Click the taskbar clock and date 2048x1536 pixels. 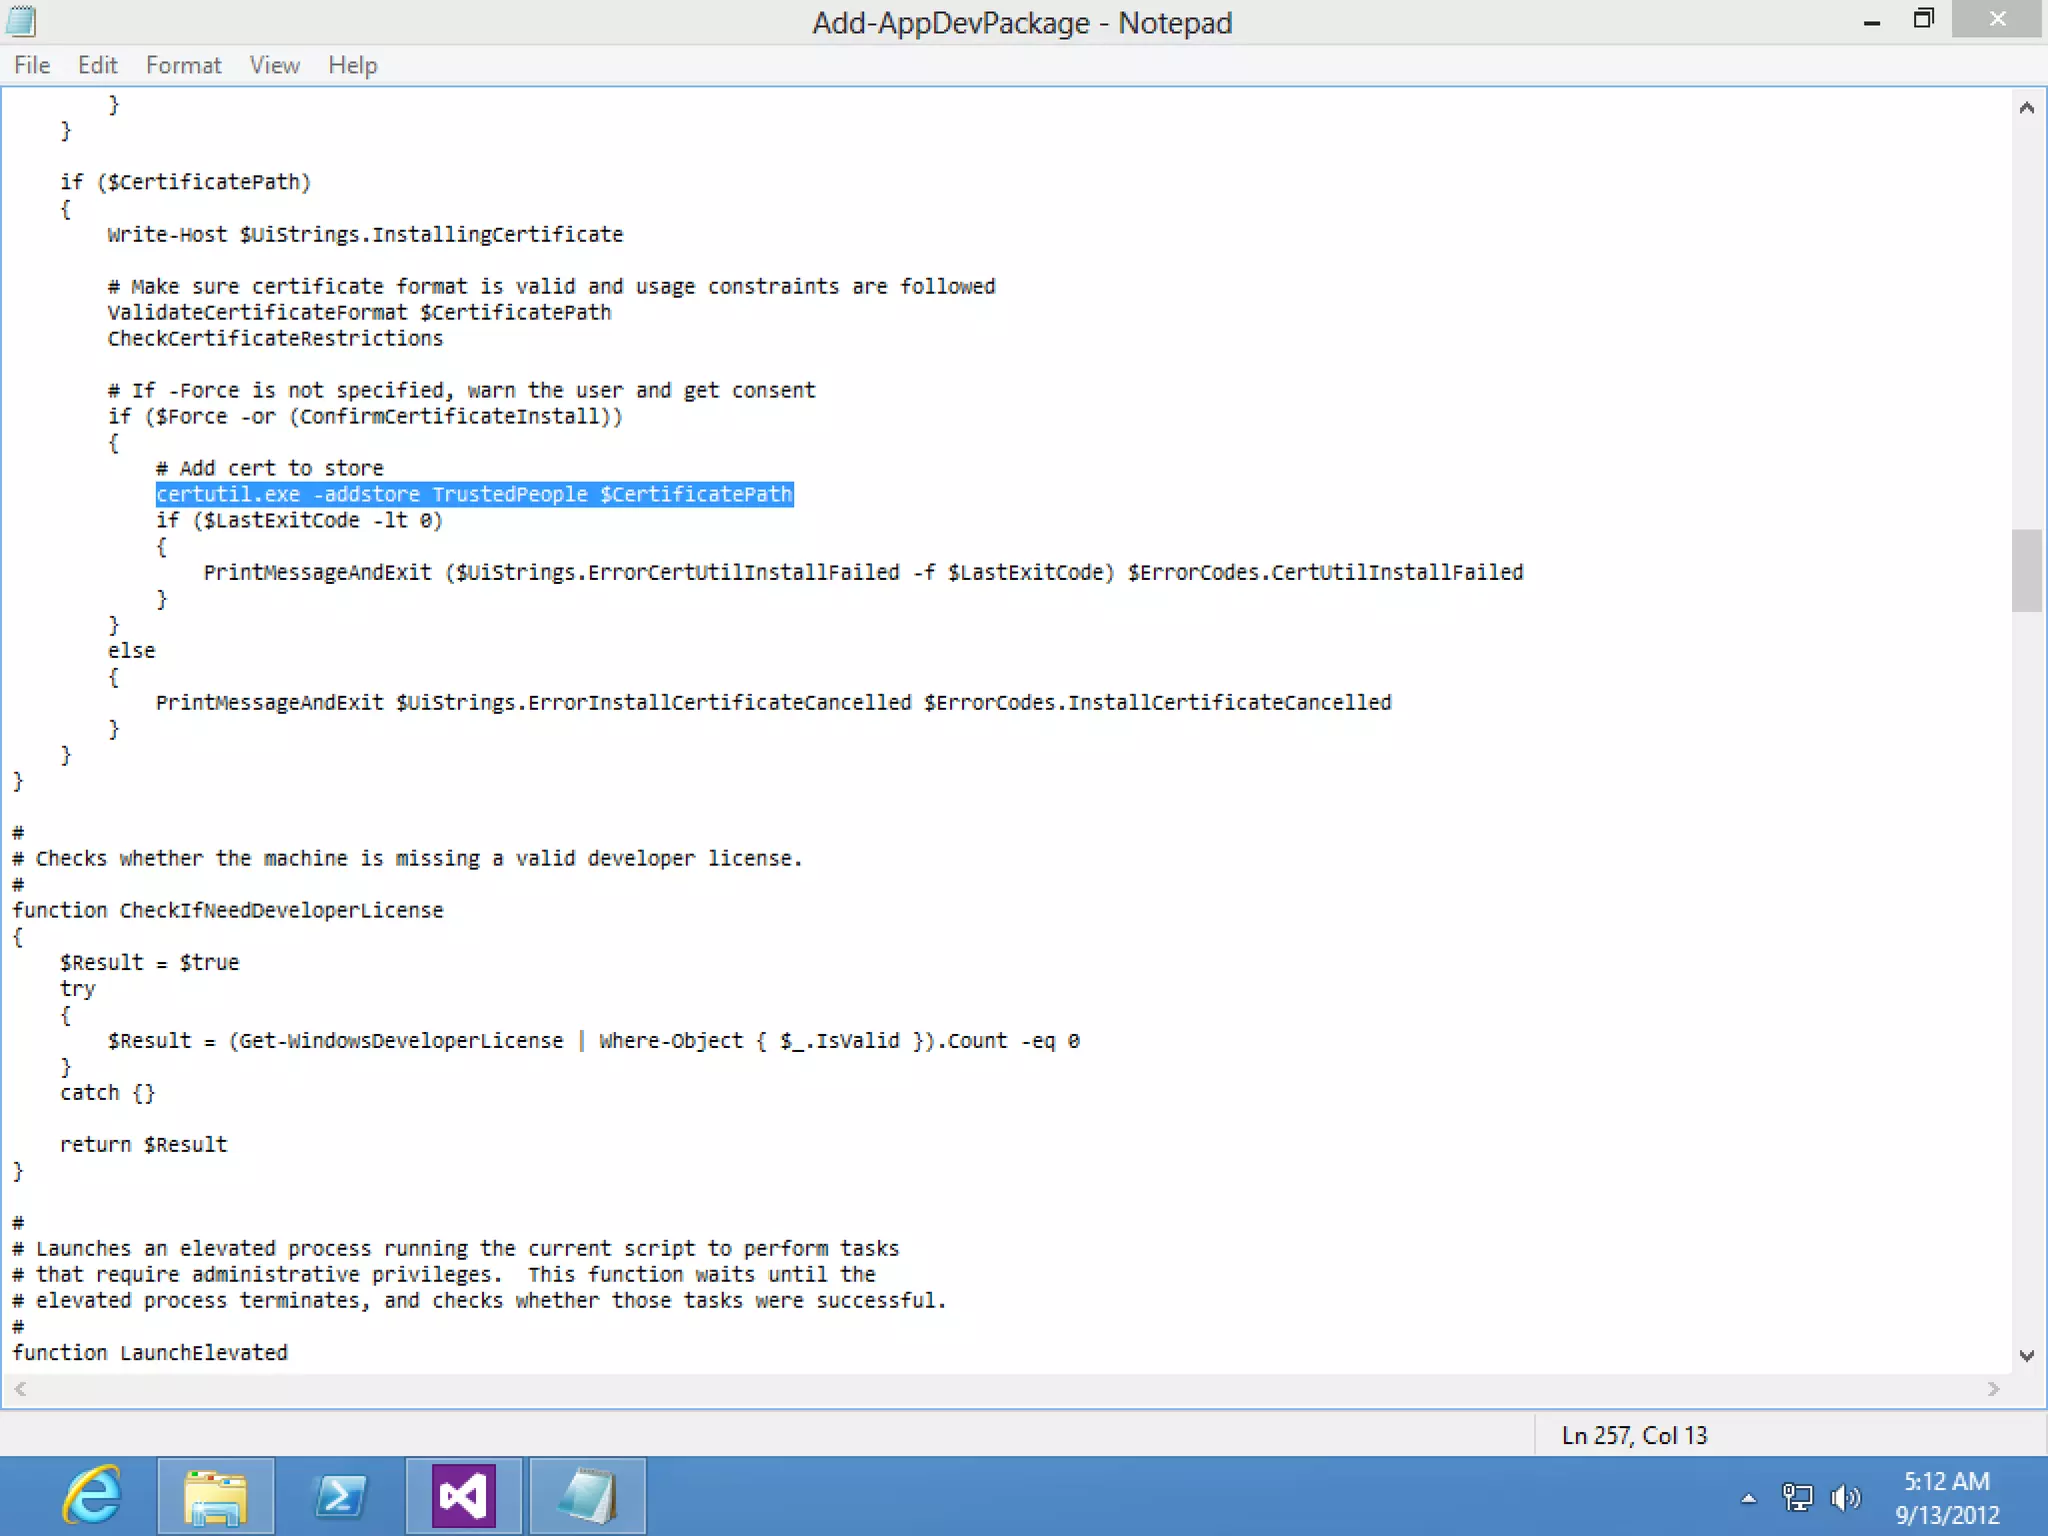[x=1946, y=1497]
